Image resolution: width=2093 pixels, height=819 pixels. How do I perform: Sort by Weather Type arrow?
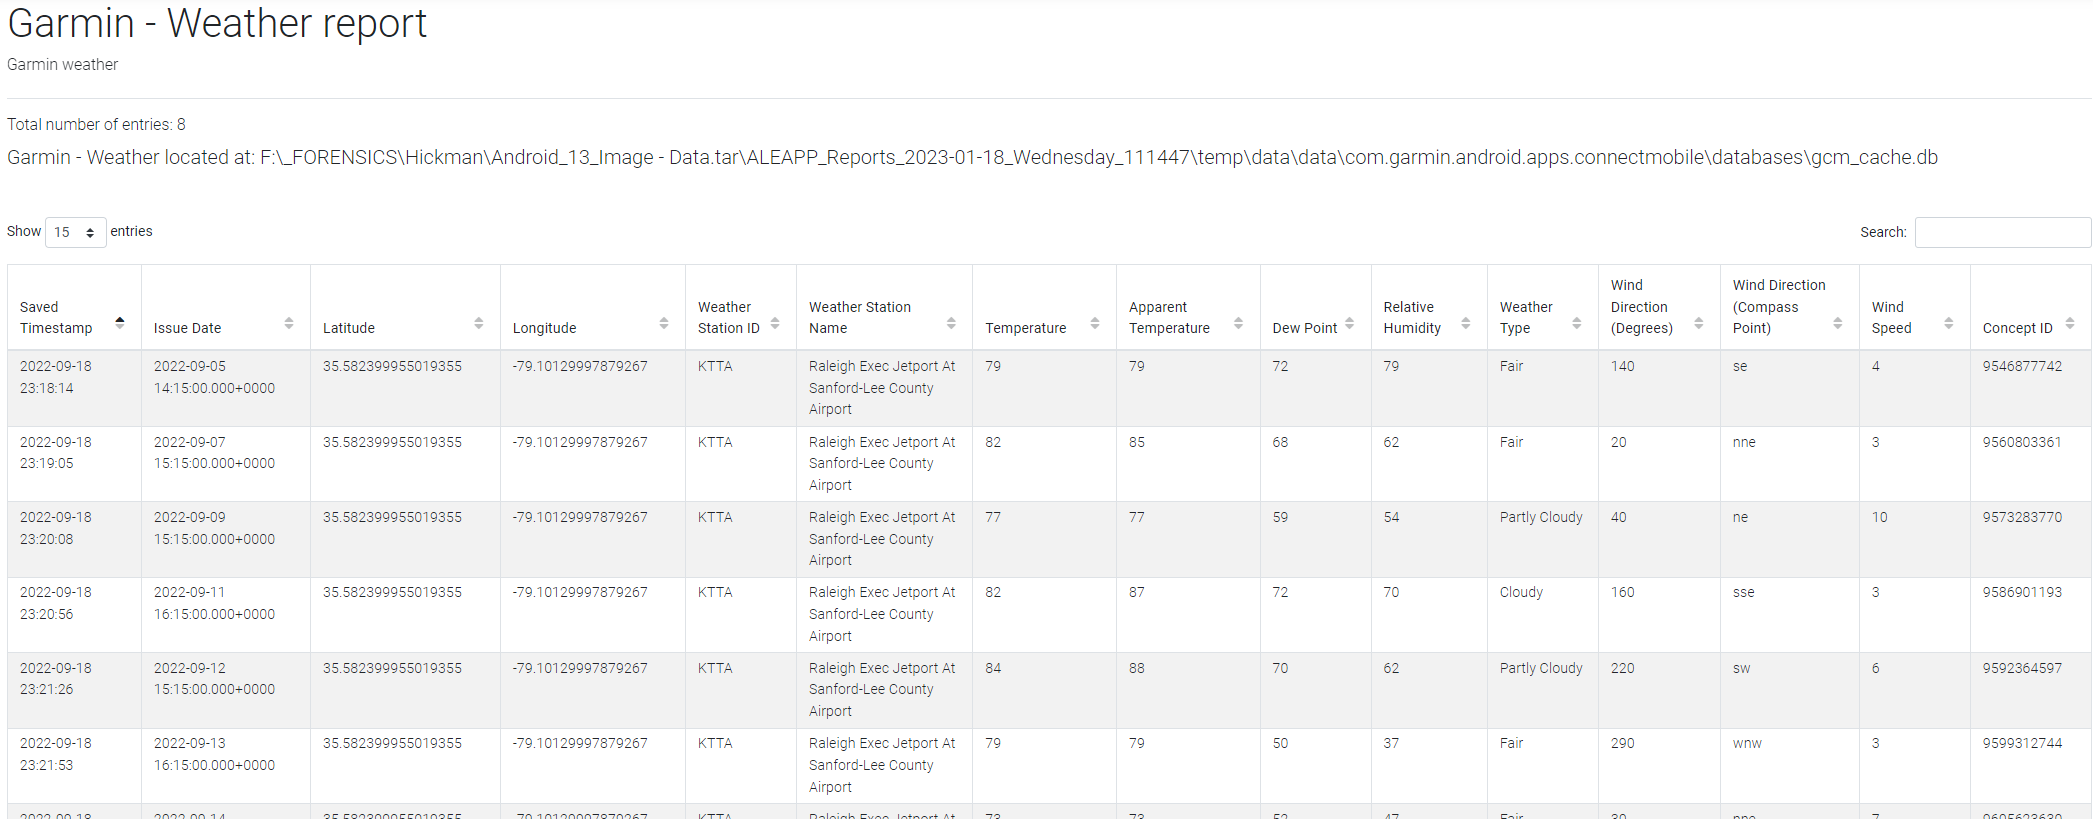coord(1577,322)
